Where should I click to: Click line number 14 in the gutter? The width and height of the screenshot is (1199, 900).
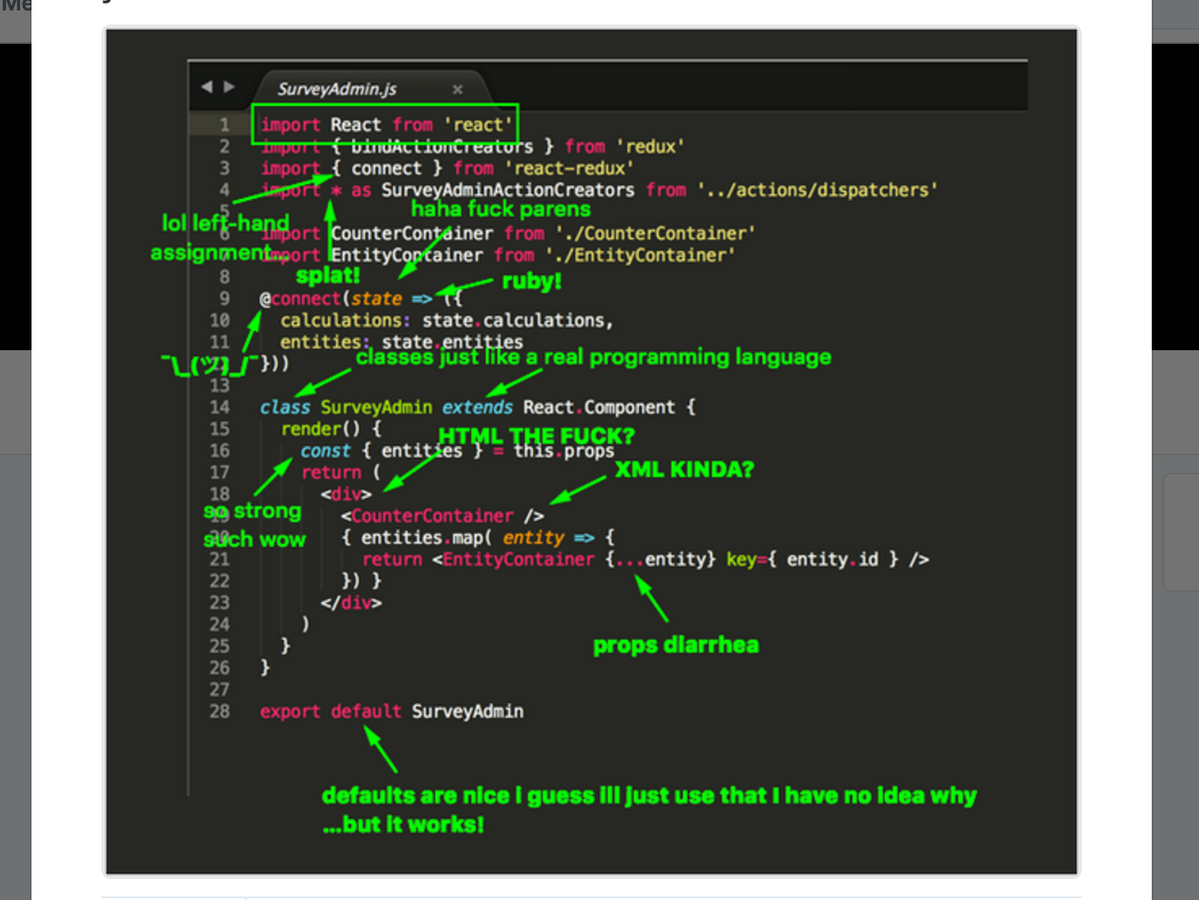[x=219, y=408]
